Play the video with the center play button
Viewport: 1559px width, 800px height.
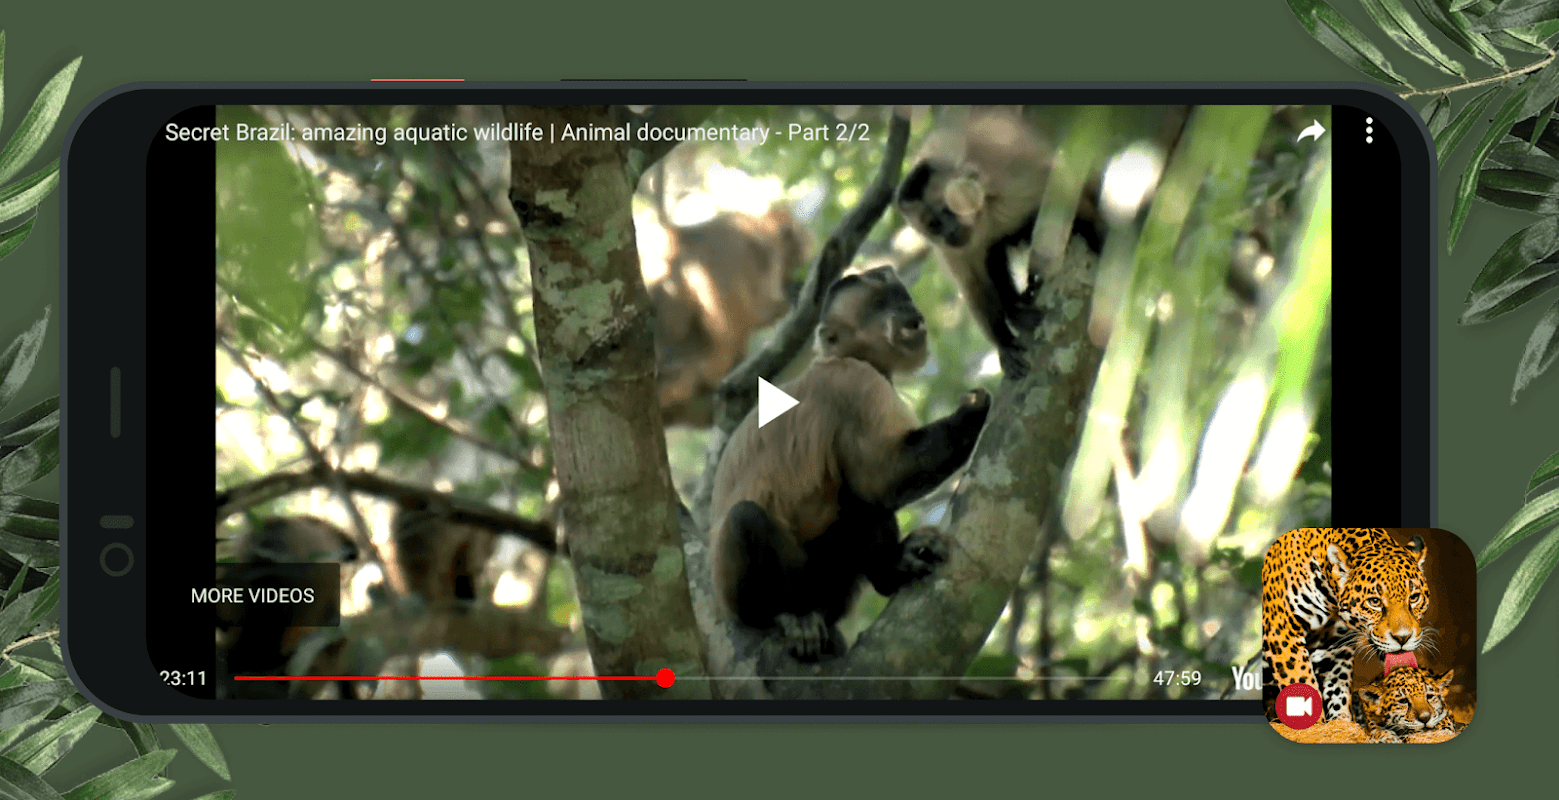point(777,402)
